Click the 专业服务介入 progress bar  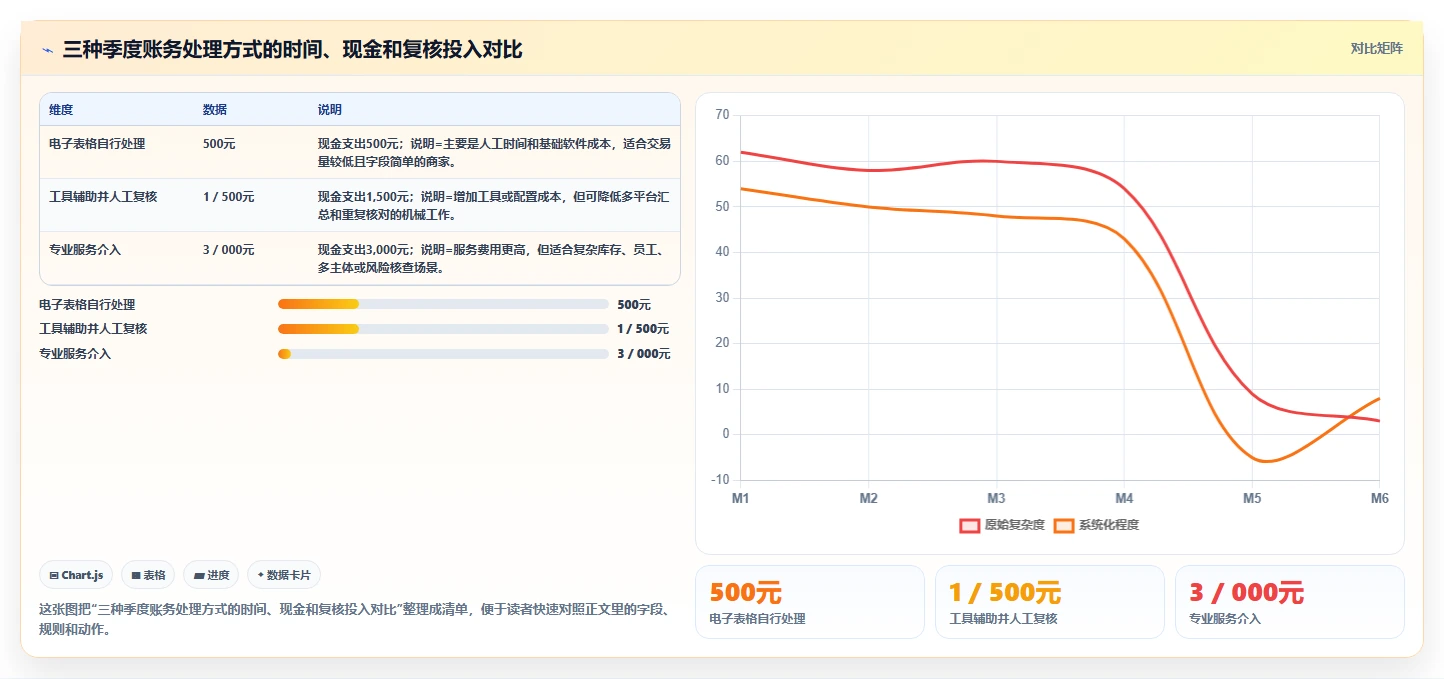click(443, 353)
